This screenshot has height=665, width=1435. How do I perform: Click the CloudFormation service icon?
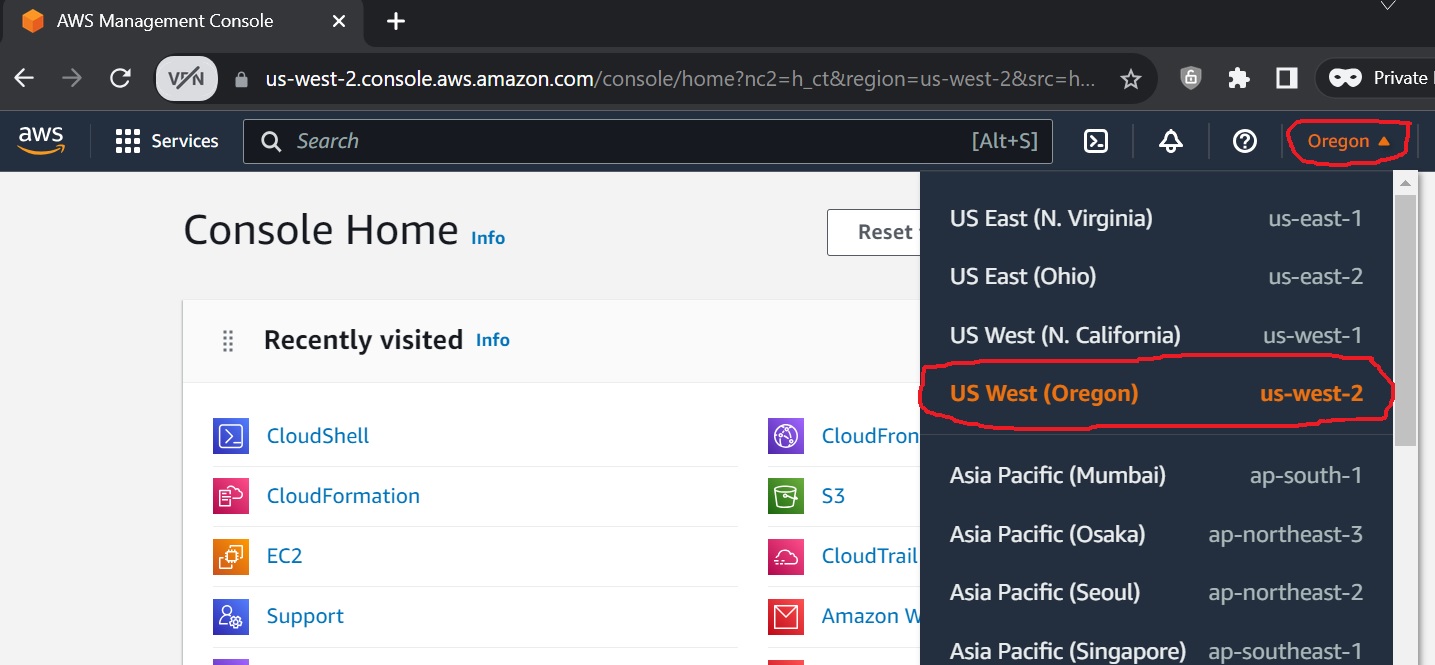pyautogui.click(x=231, y=496)
